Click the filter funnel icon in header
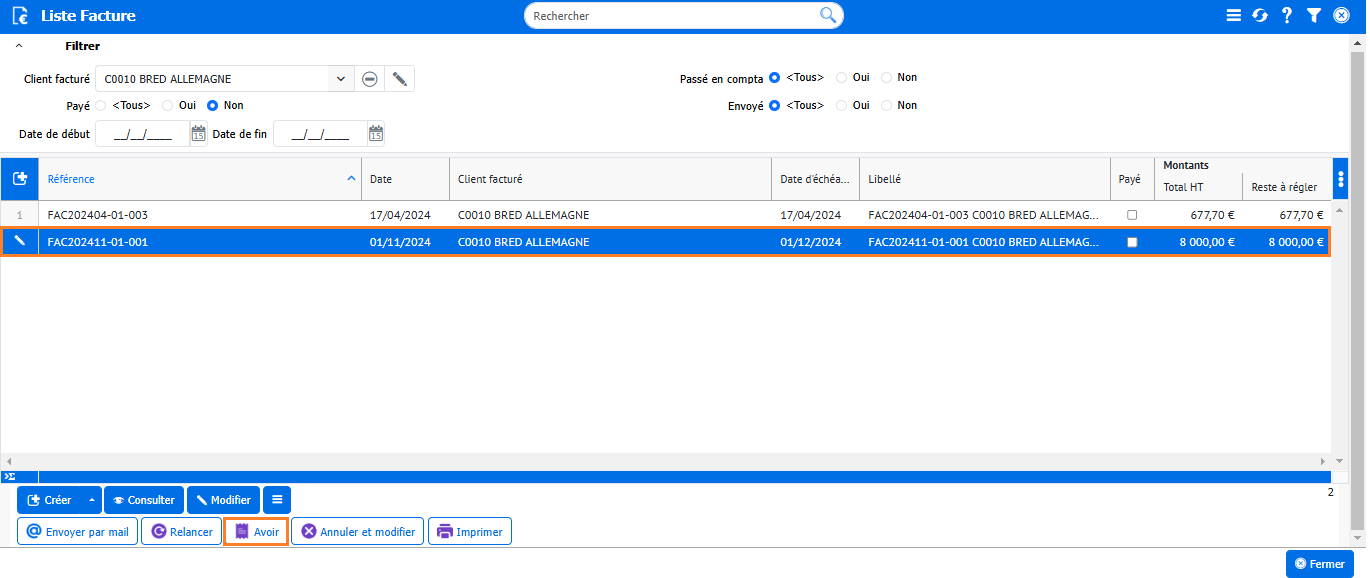1370x578 pixels. pos(1314,16)
